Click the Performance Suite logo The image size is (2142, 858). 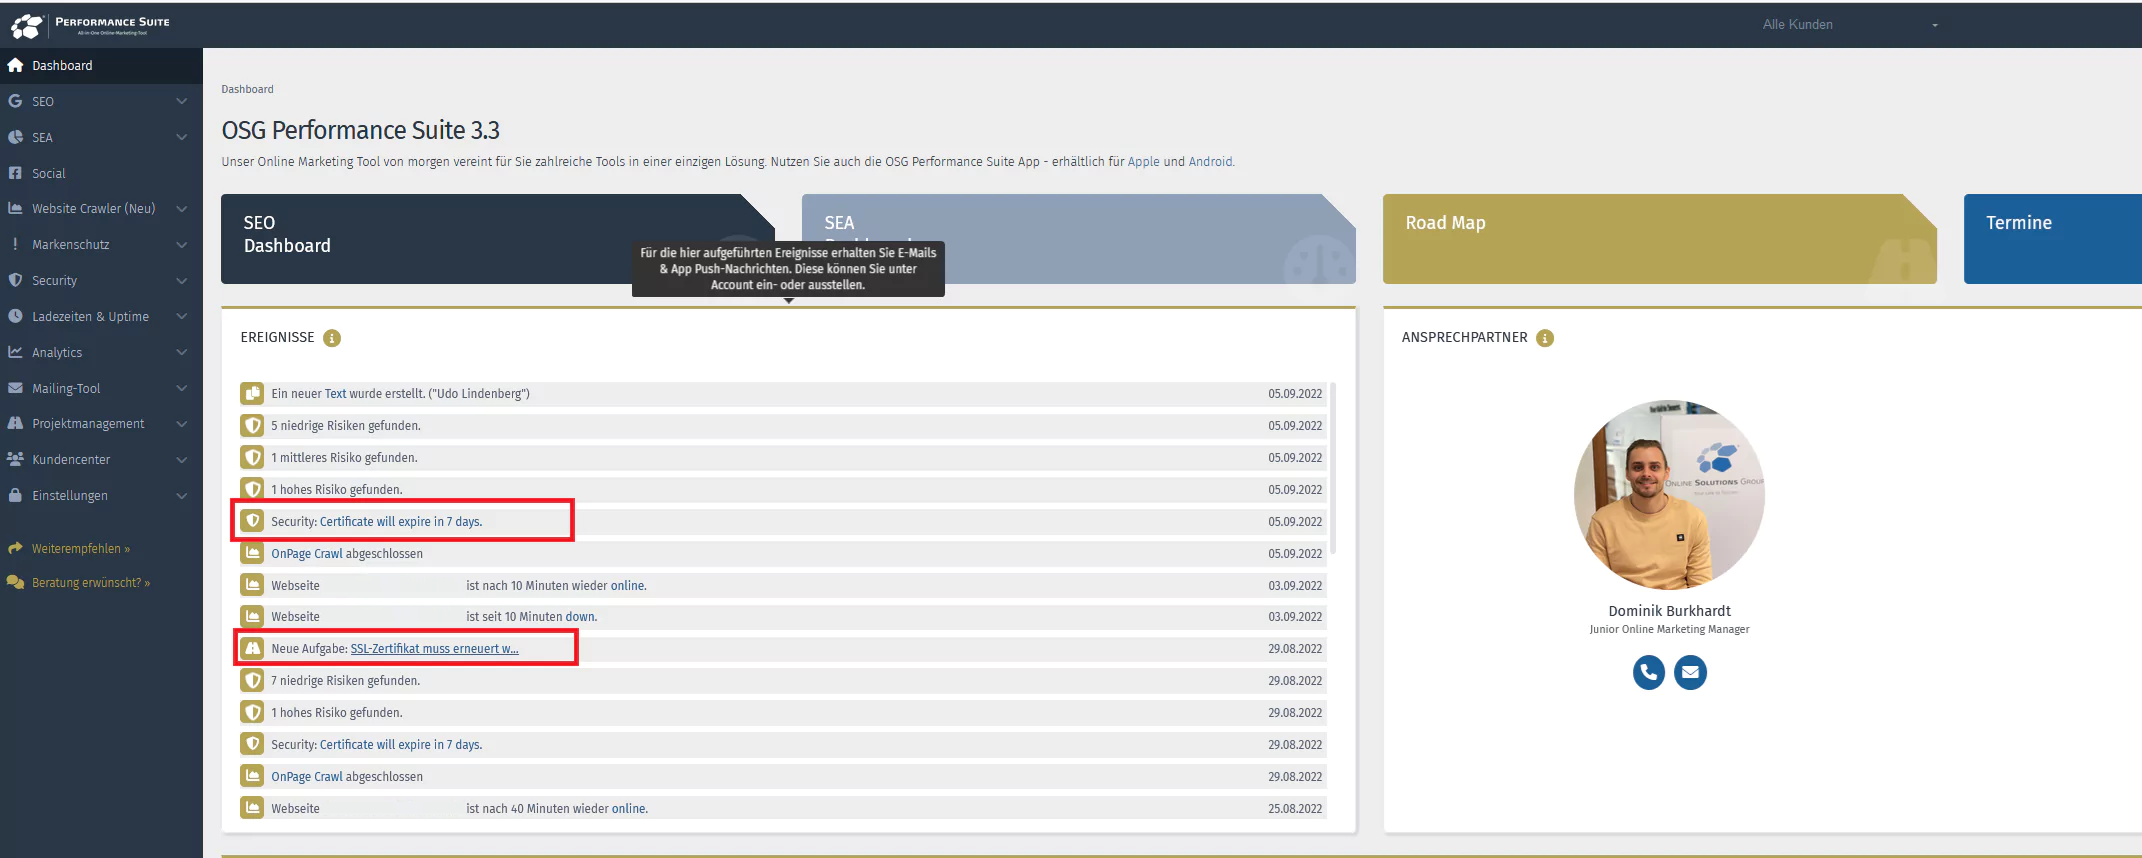point(90,25)
